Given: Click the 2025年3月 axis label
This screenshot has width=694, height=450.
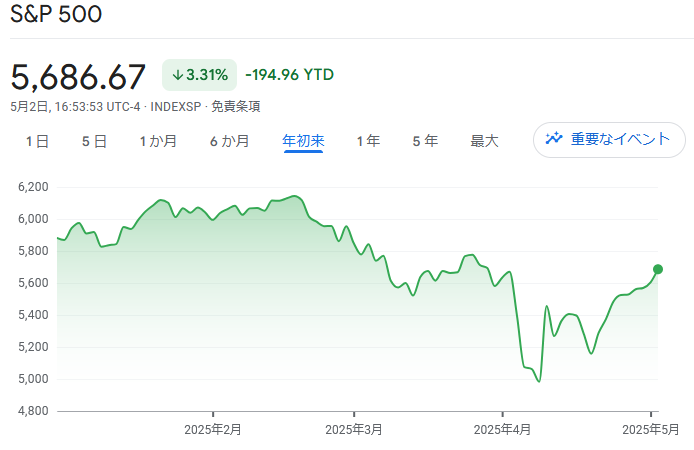Looking at the screenshot, I should click(x=354, y=429).
